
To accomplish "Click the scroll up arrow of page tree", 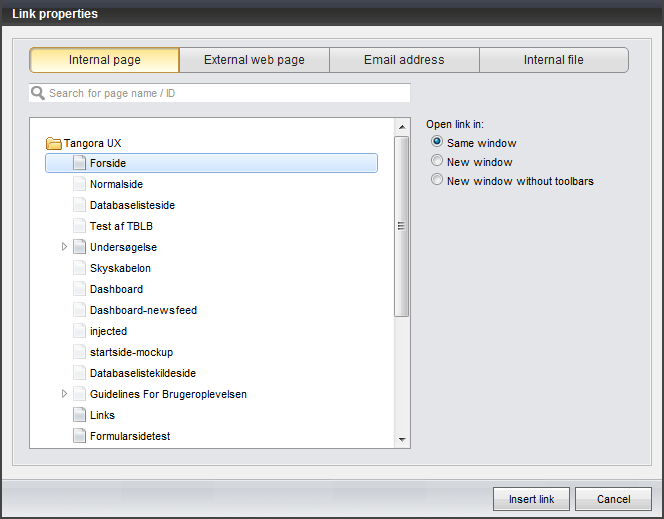I will 402,127.
